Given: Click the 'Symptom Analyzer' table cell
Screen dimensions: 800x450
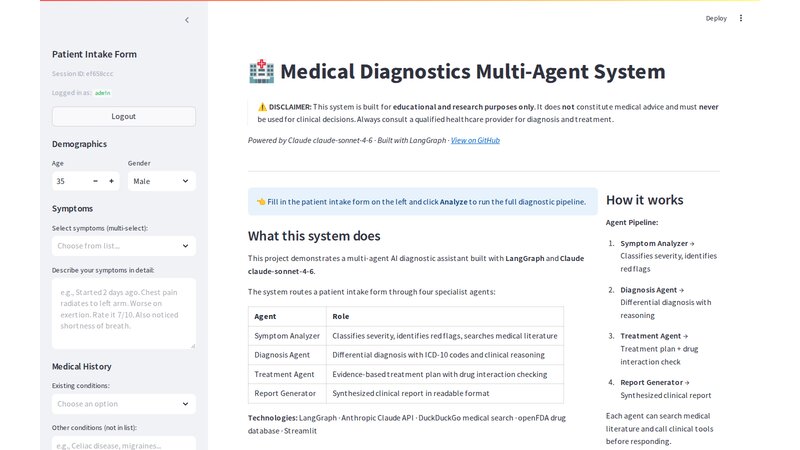Looking at the screenshot, I should pyautogui.click(x=287, y=336).
